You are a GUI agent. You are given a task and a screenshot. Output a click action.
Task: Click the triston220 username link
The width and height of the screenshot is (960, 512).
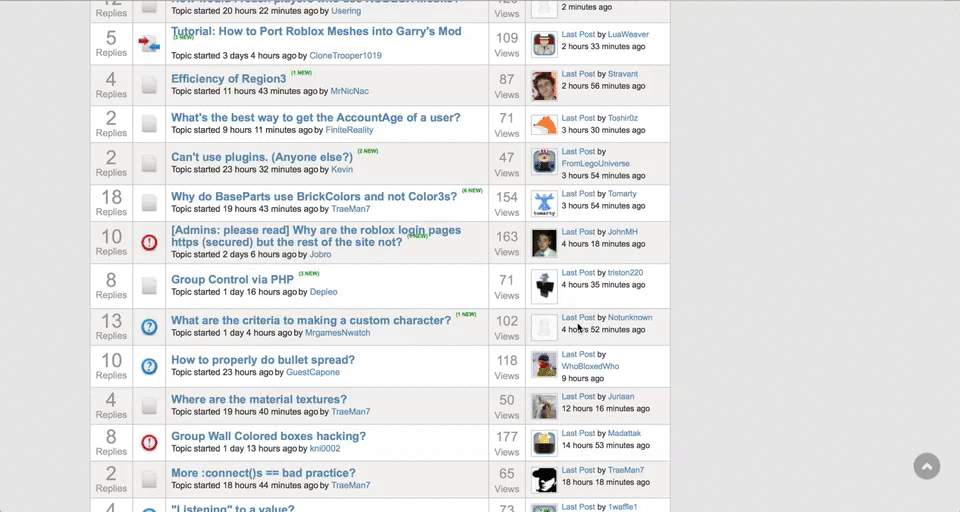coord(625,273)
